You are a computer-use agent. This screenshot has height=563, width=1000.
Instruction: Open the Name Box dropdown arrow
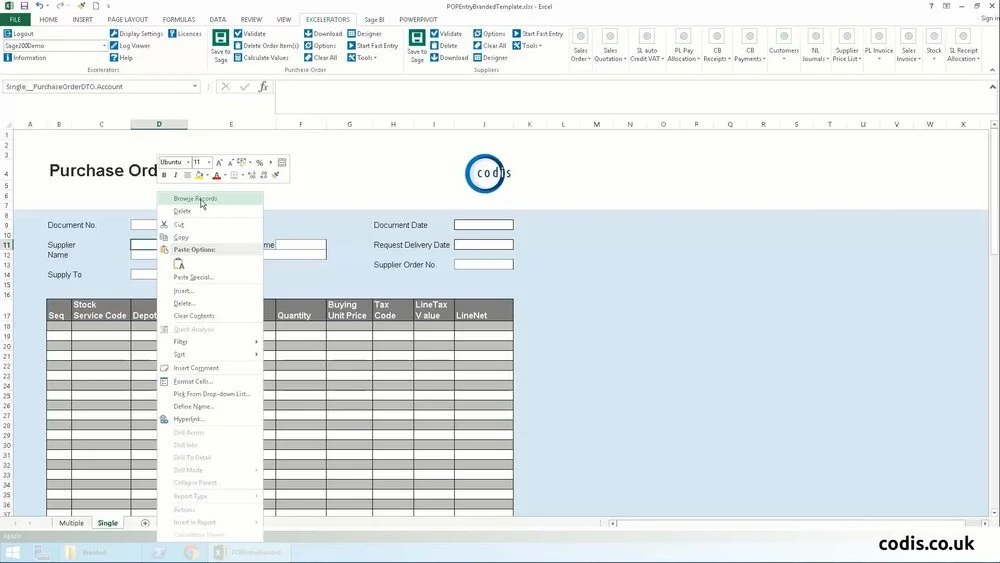click(x=195, y=87)
